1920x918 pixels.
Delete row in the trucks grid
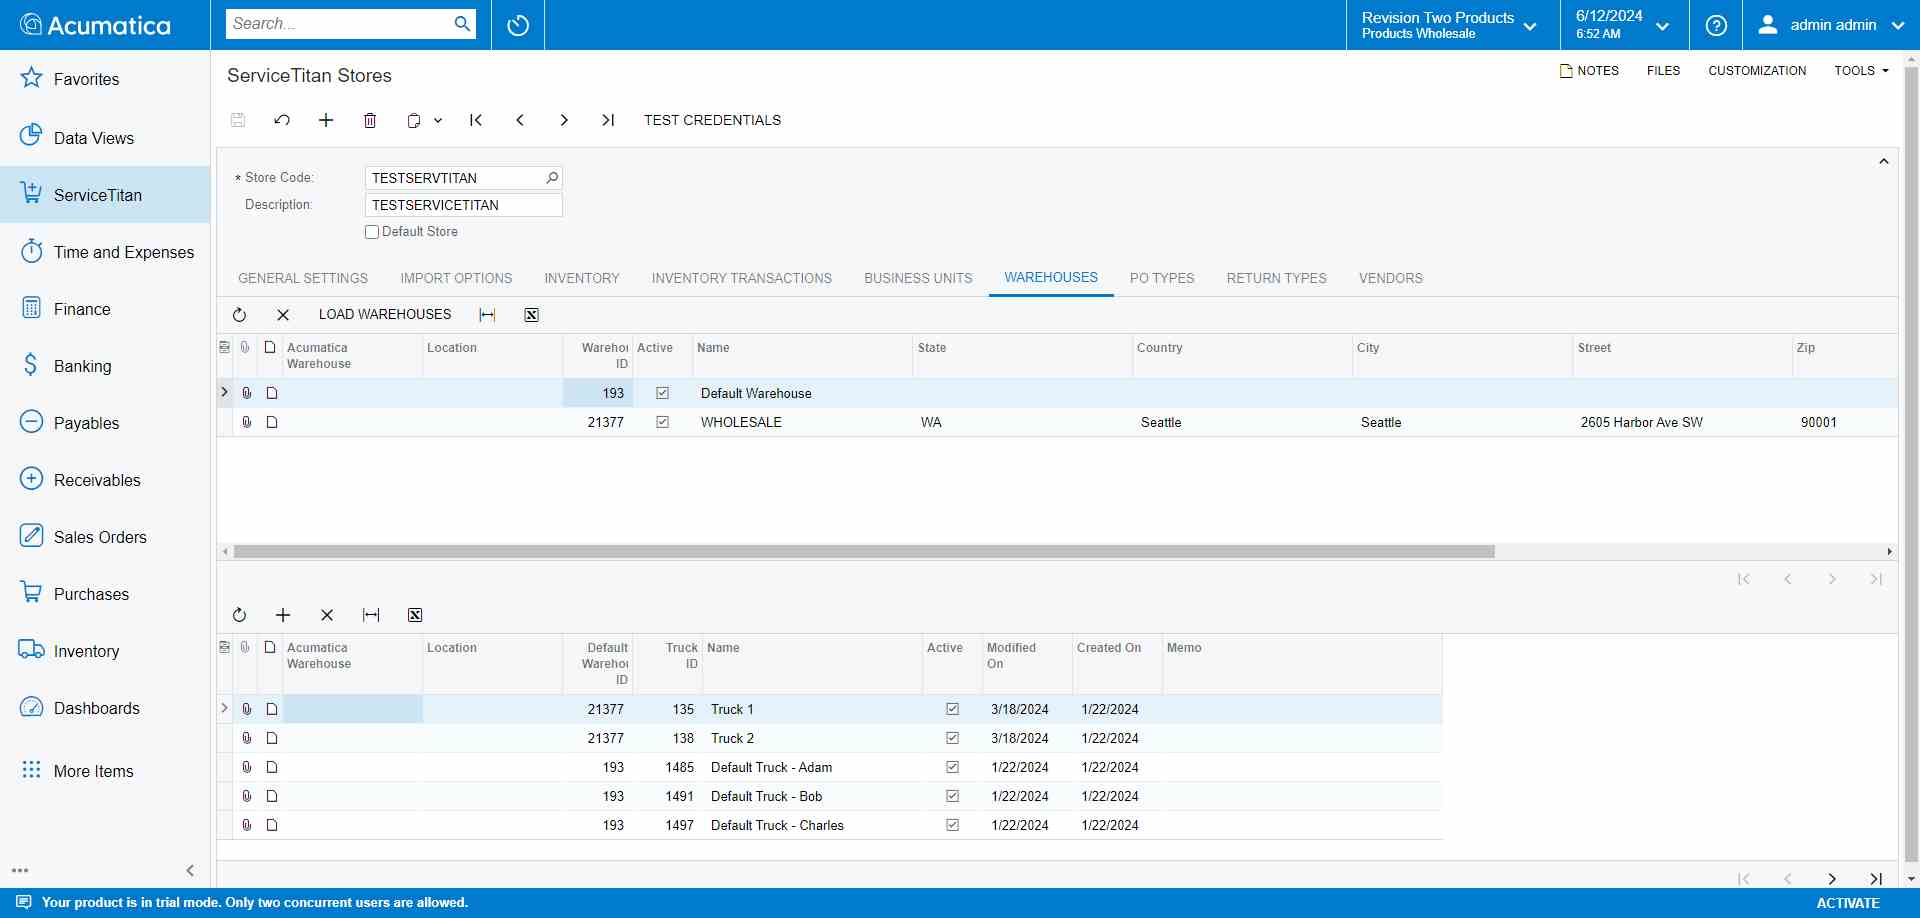tap(327, 615)
